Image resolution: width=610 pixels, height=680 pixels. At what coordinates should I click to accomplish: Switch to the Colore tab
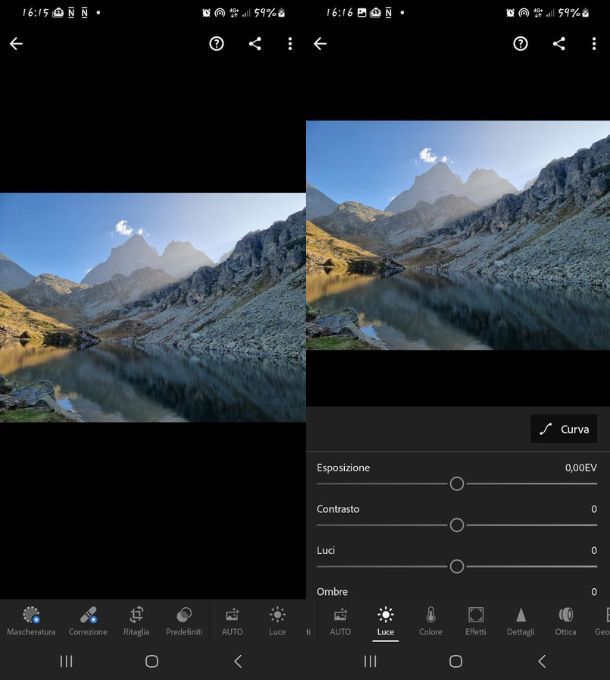click(431, 619)
